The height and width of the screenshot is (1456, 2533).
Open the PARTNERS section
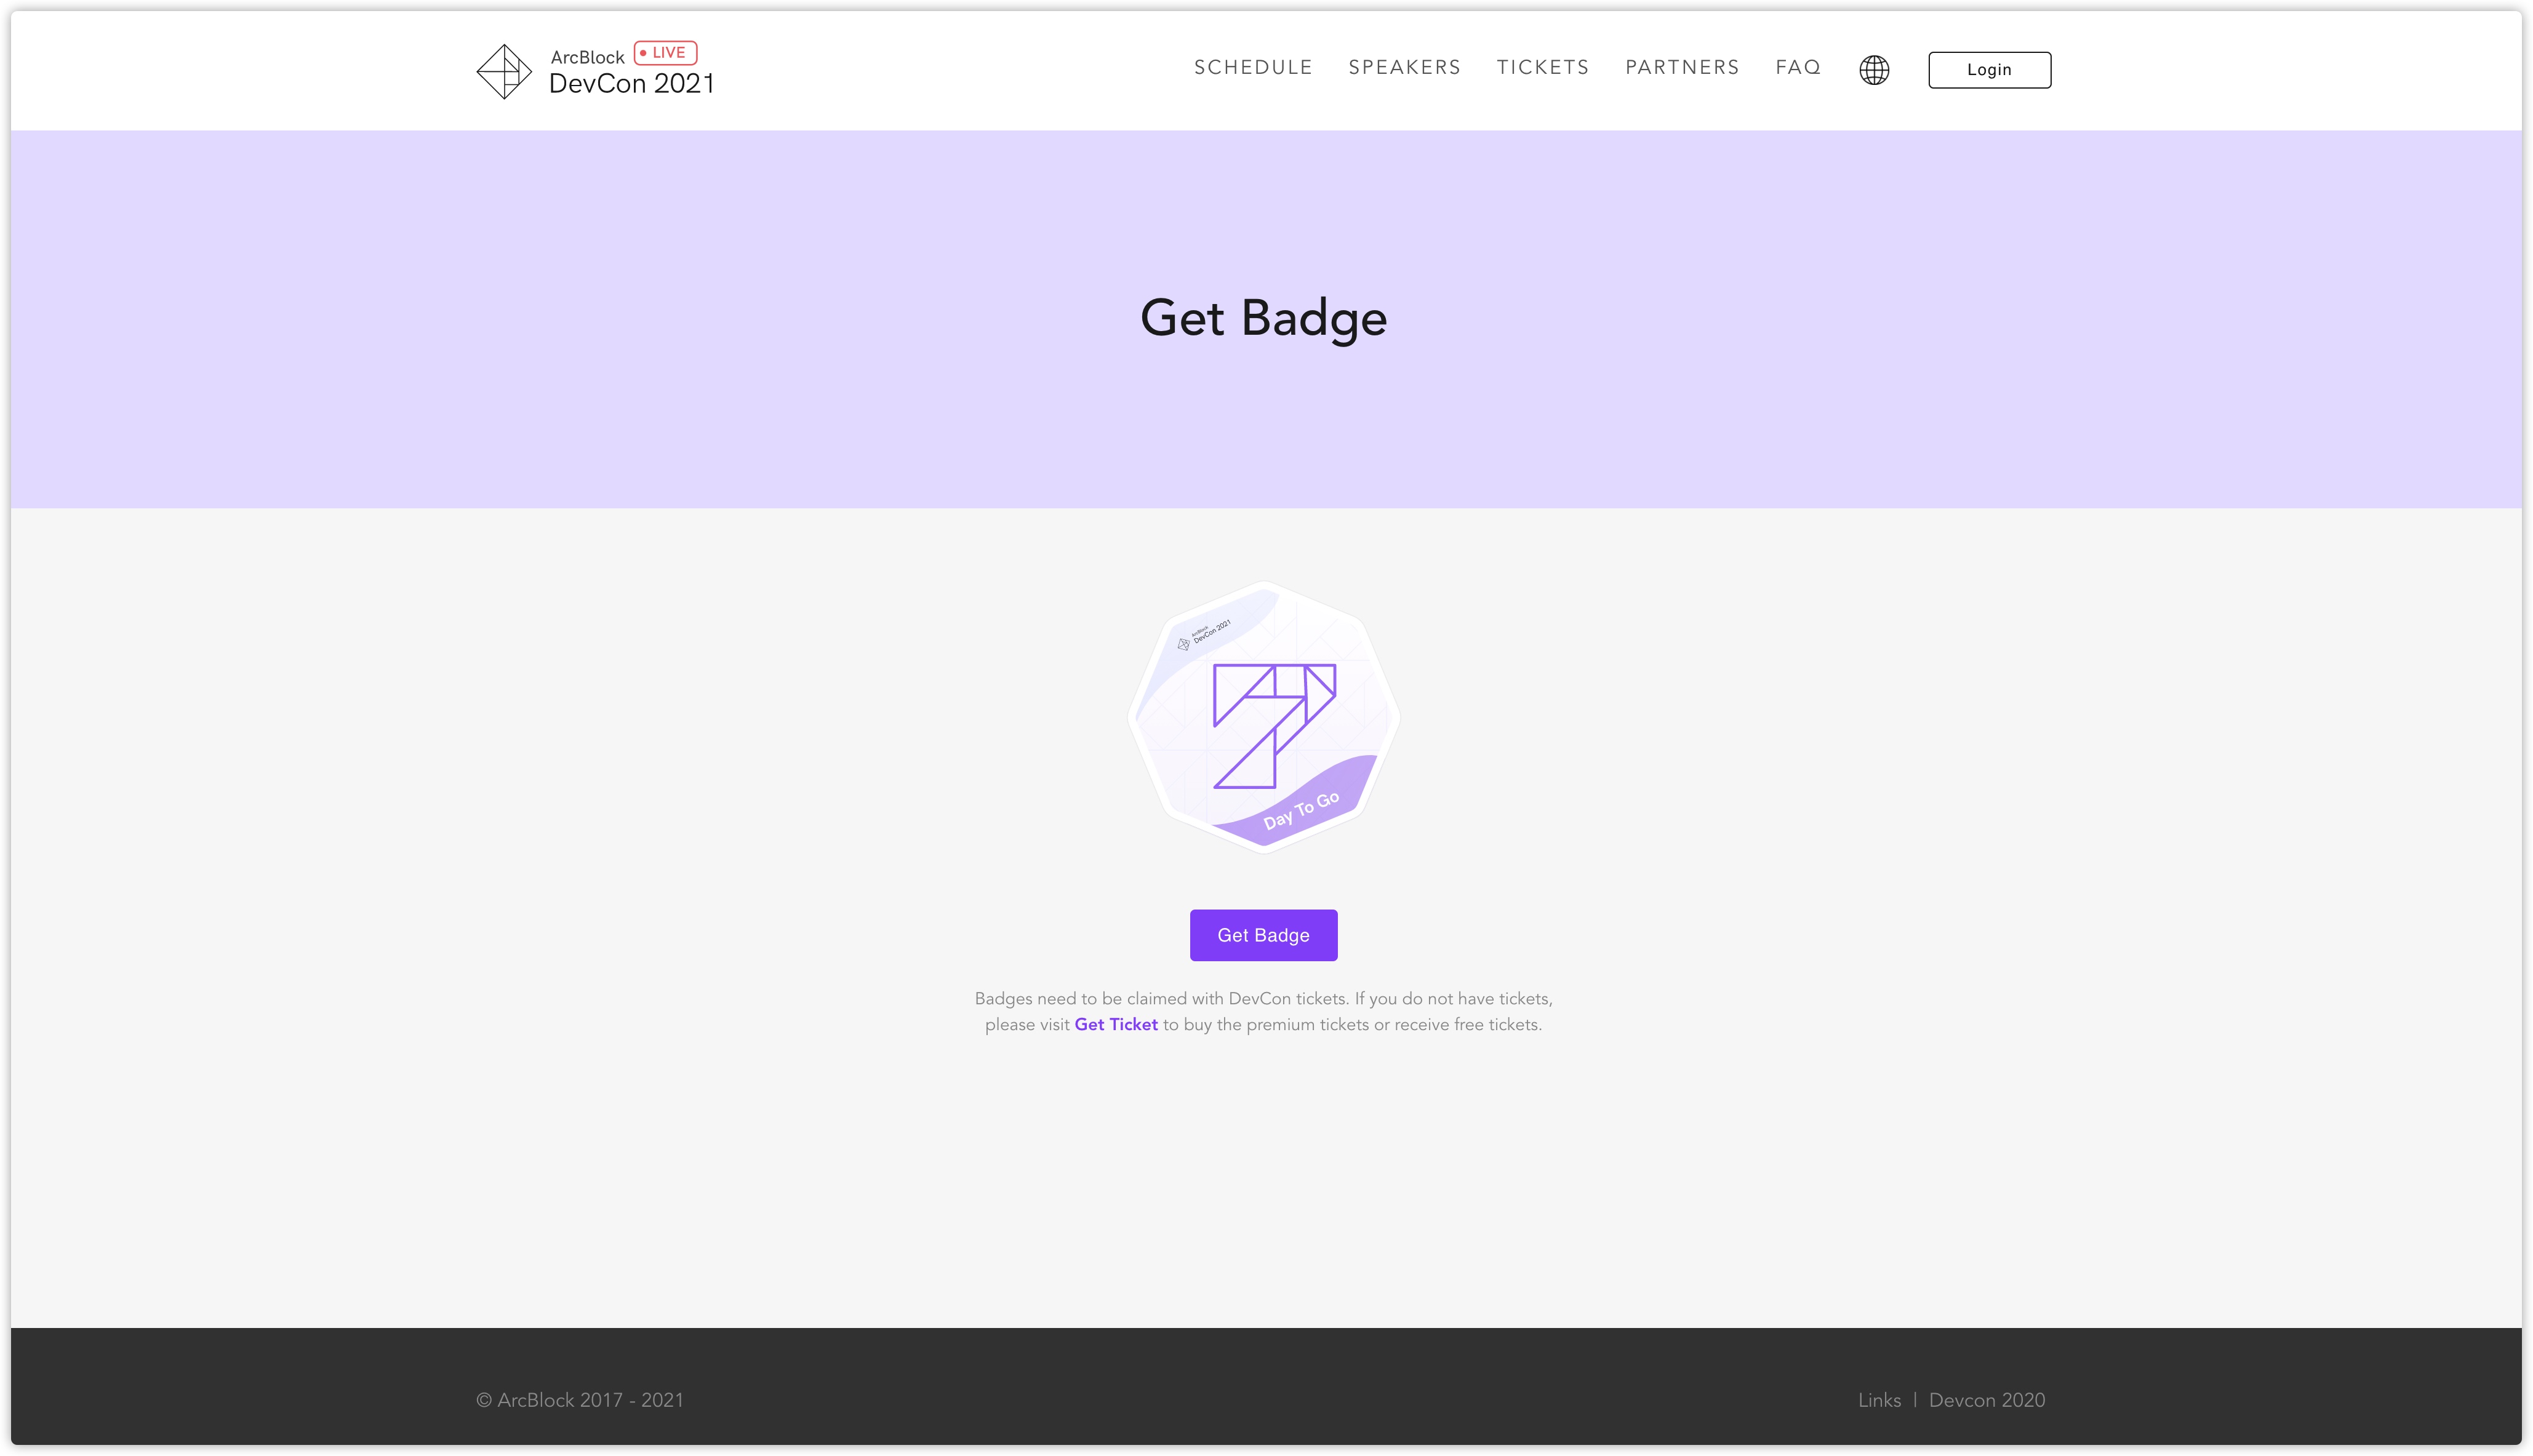1682,67
